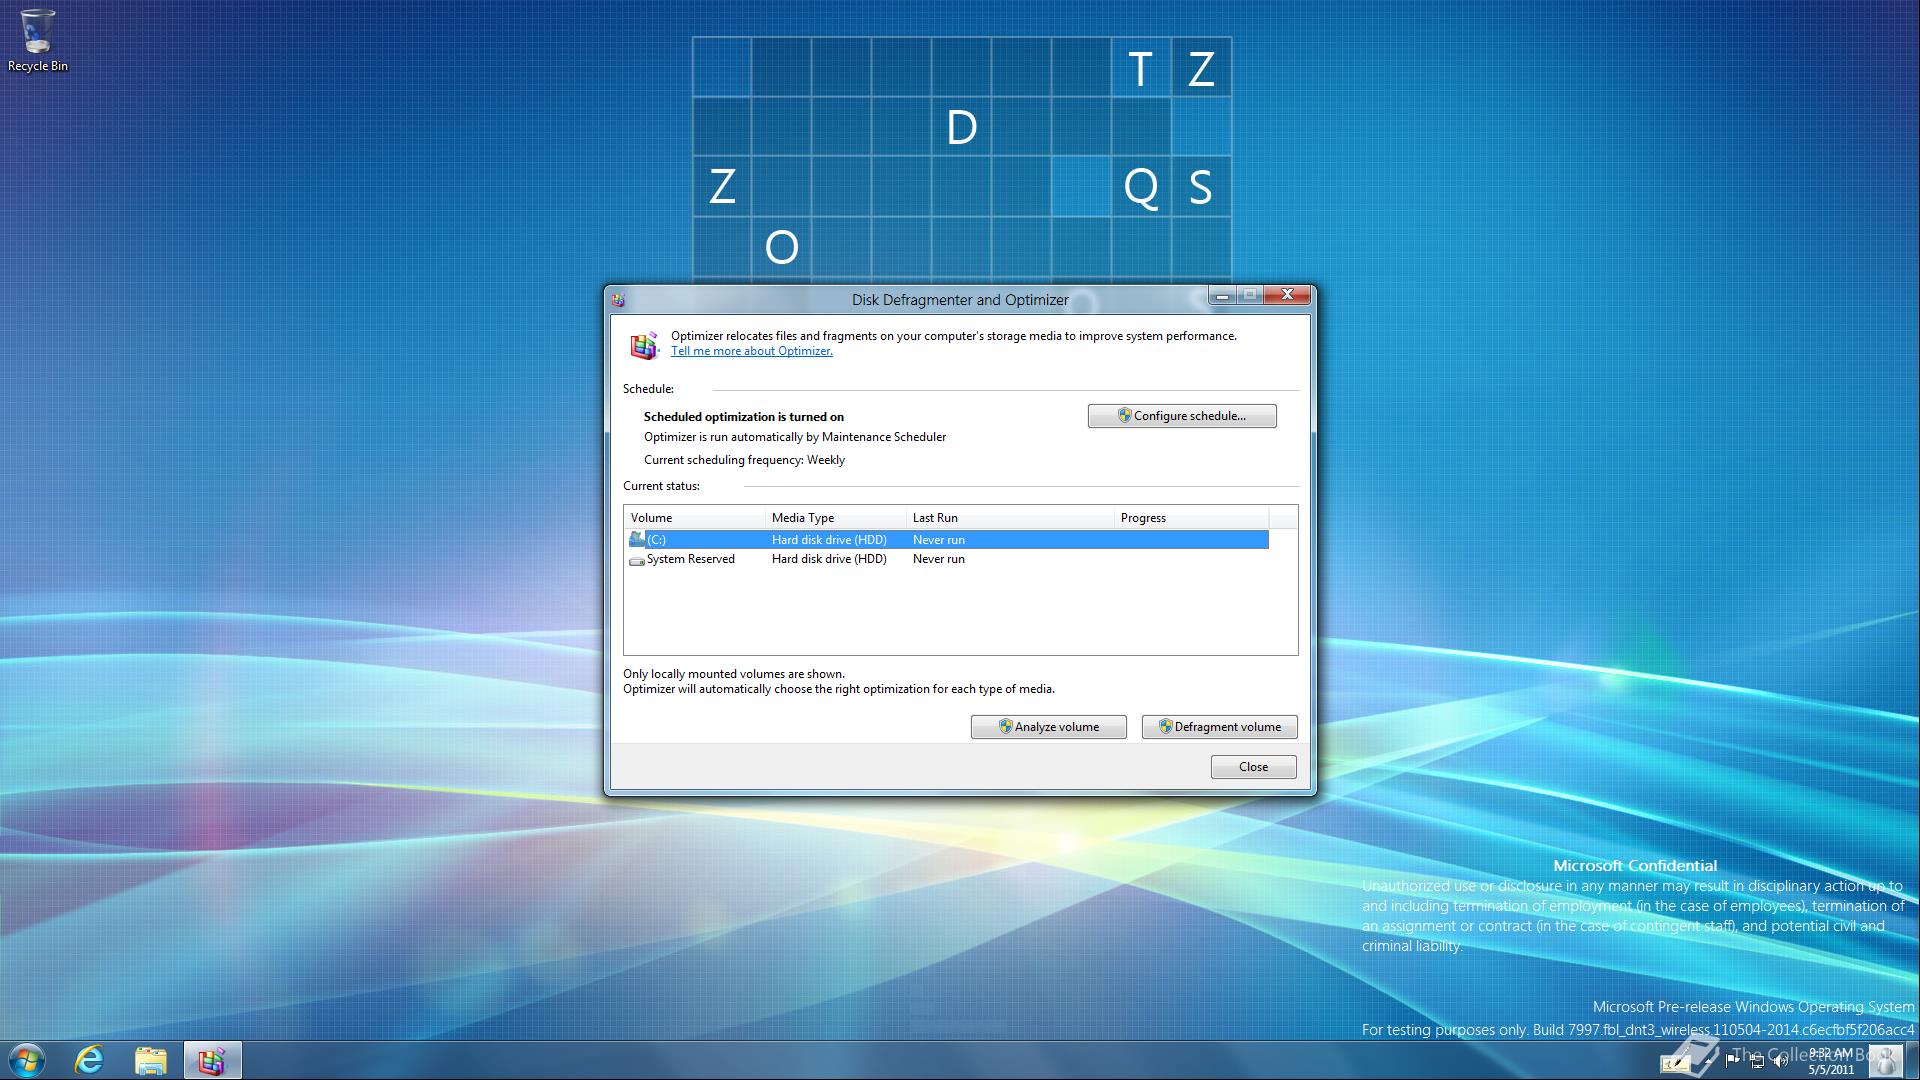The image size is (1920, 1080).
Task: Select the Disk Defragmenter taskbar button
Action: point(212,1060)
